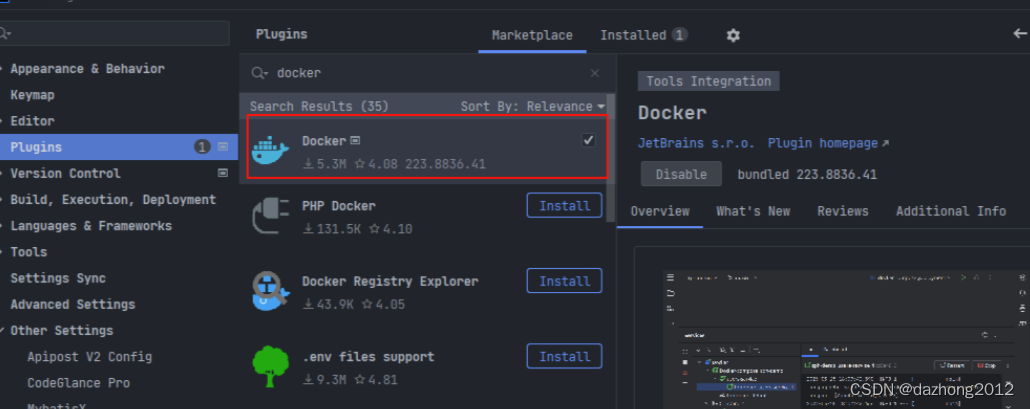The height and width of the screenshot is (409, 1030).
Task: Select Settings Sync in the settings tree
Action: [58, 278]
